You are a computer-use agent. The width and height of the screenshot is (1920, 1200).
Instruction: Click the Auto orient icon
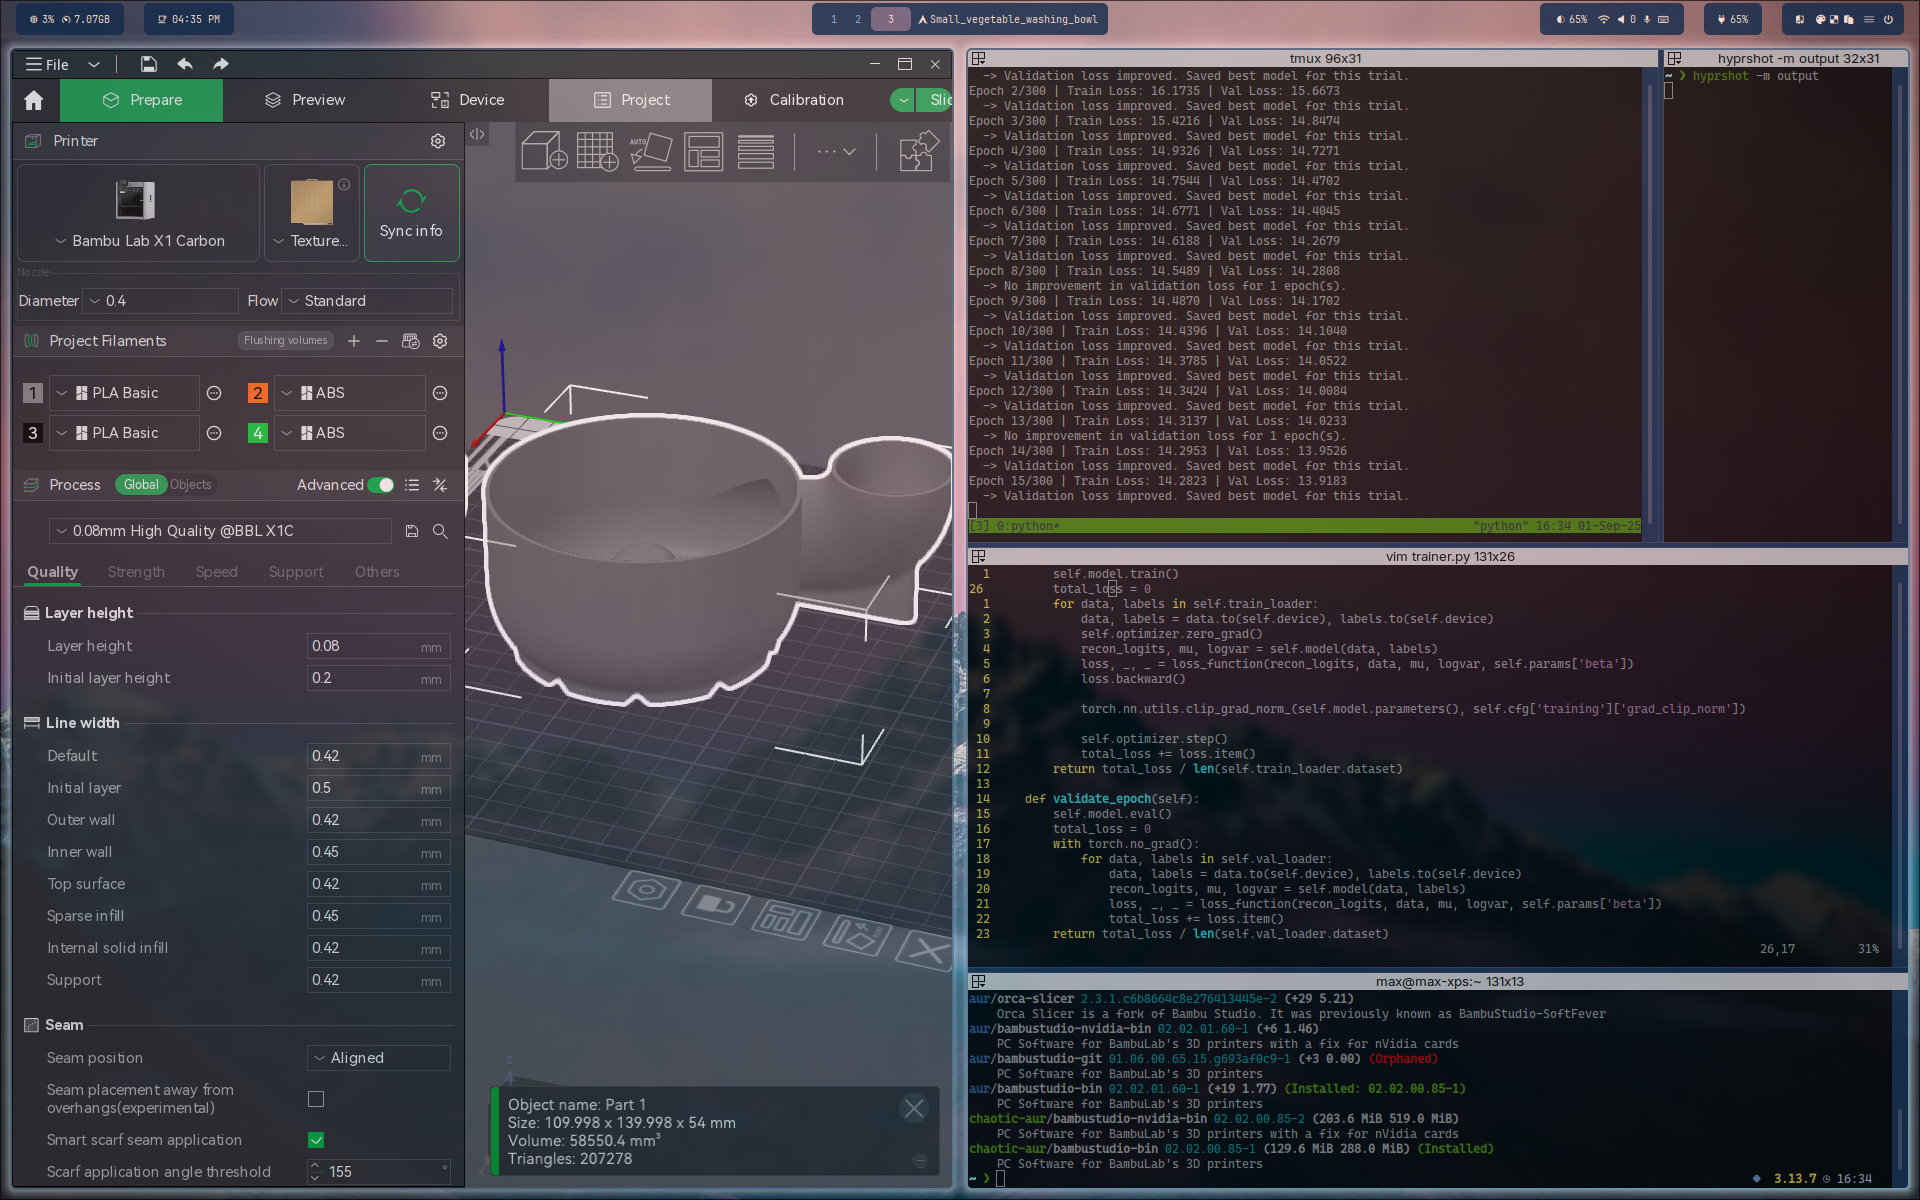(x=650, y=151)
